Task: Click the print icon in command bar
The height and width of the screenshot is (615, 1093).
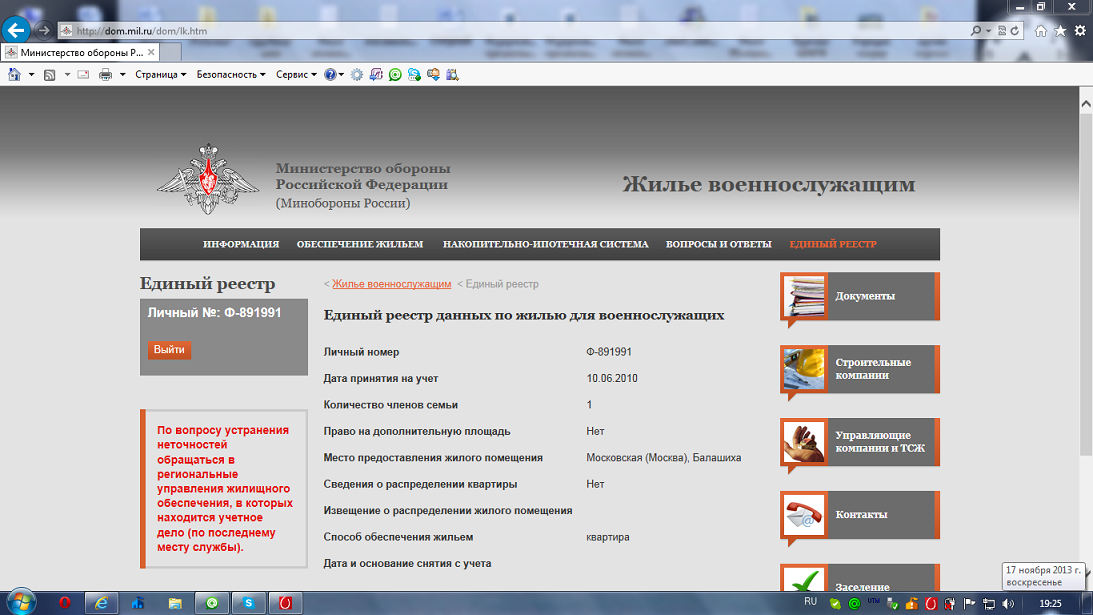Action: pyautogui.click(x=105, y=74)
